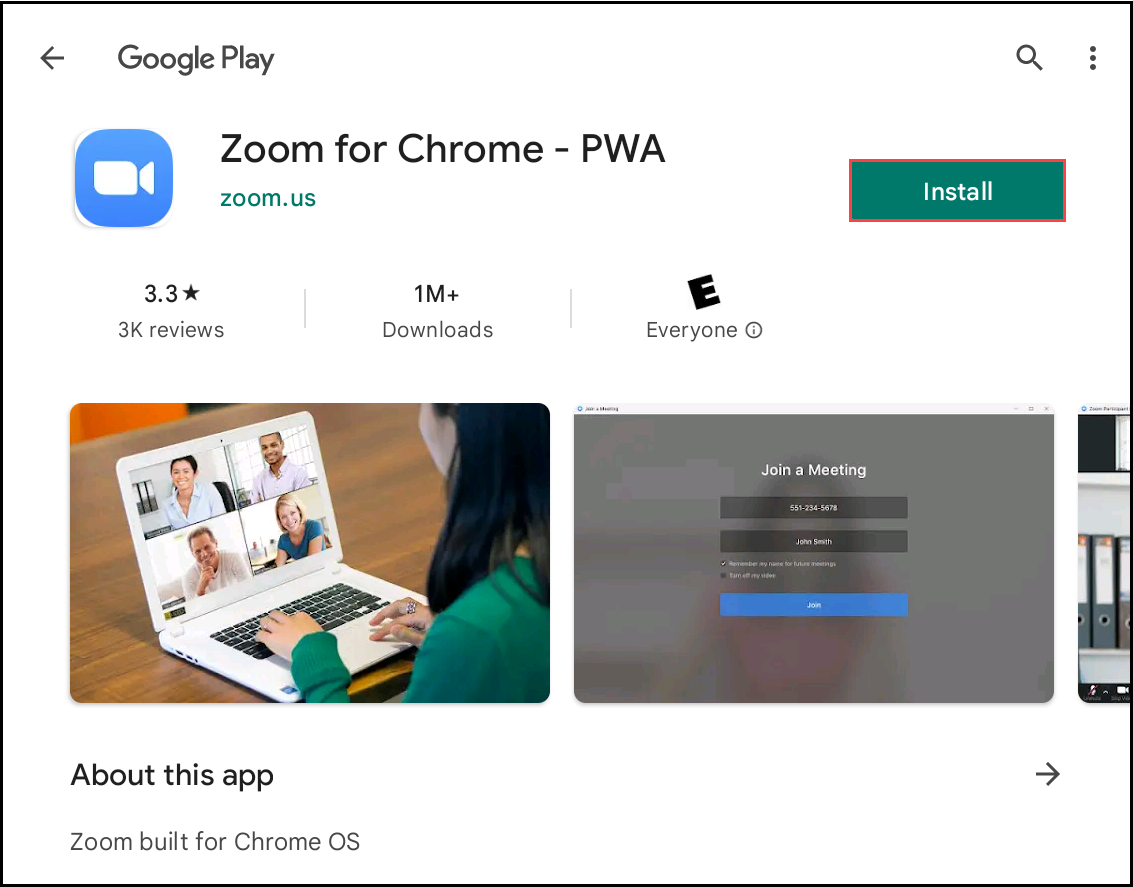
Task: Click the Zoom camera app icon
Action: [124, 178]
